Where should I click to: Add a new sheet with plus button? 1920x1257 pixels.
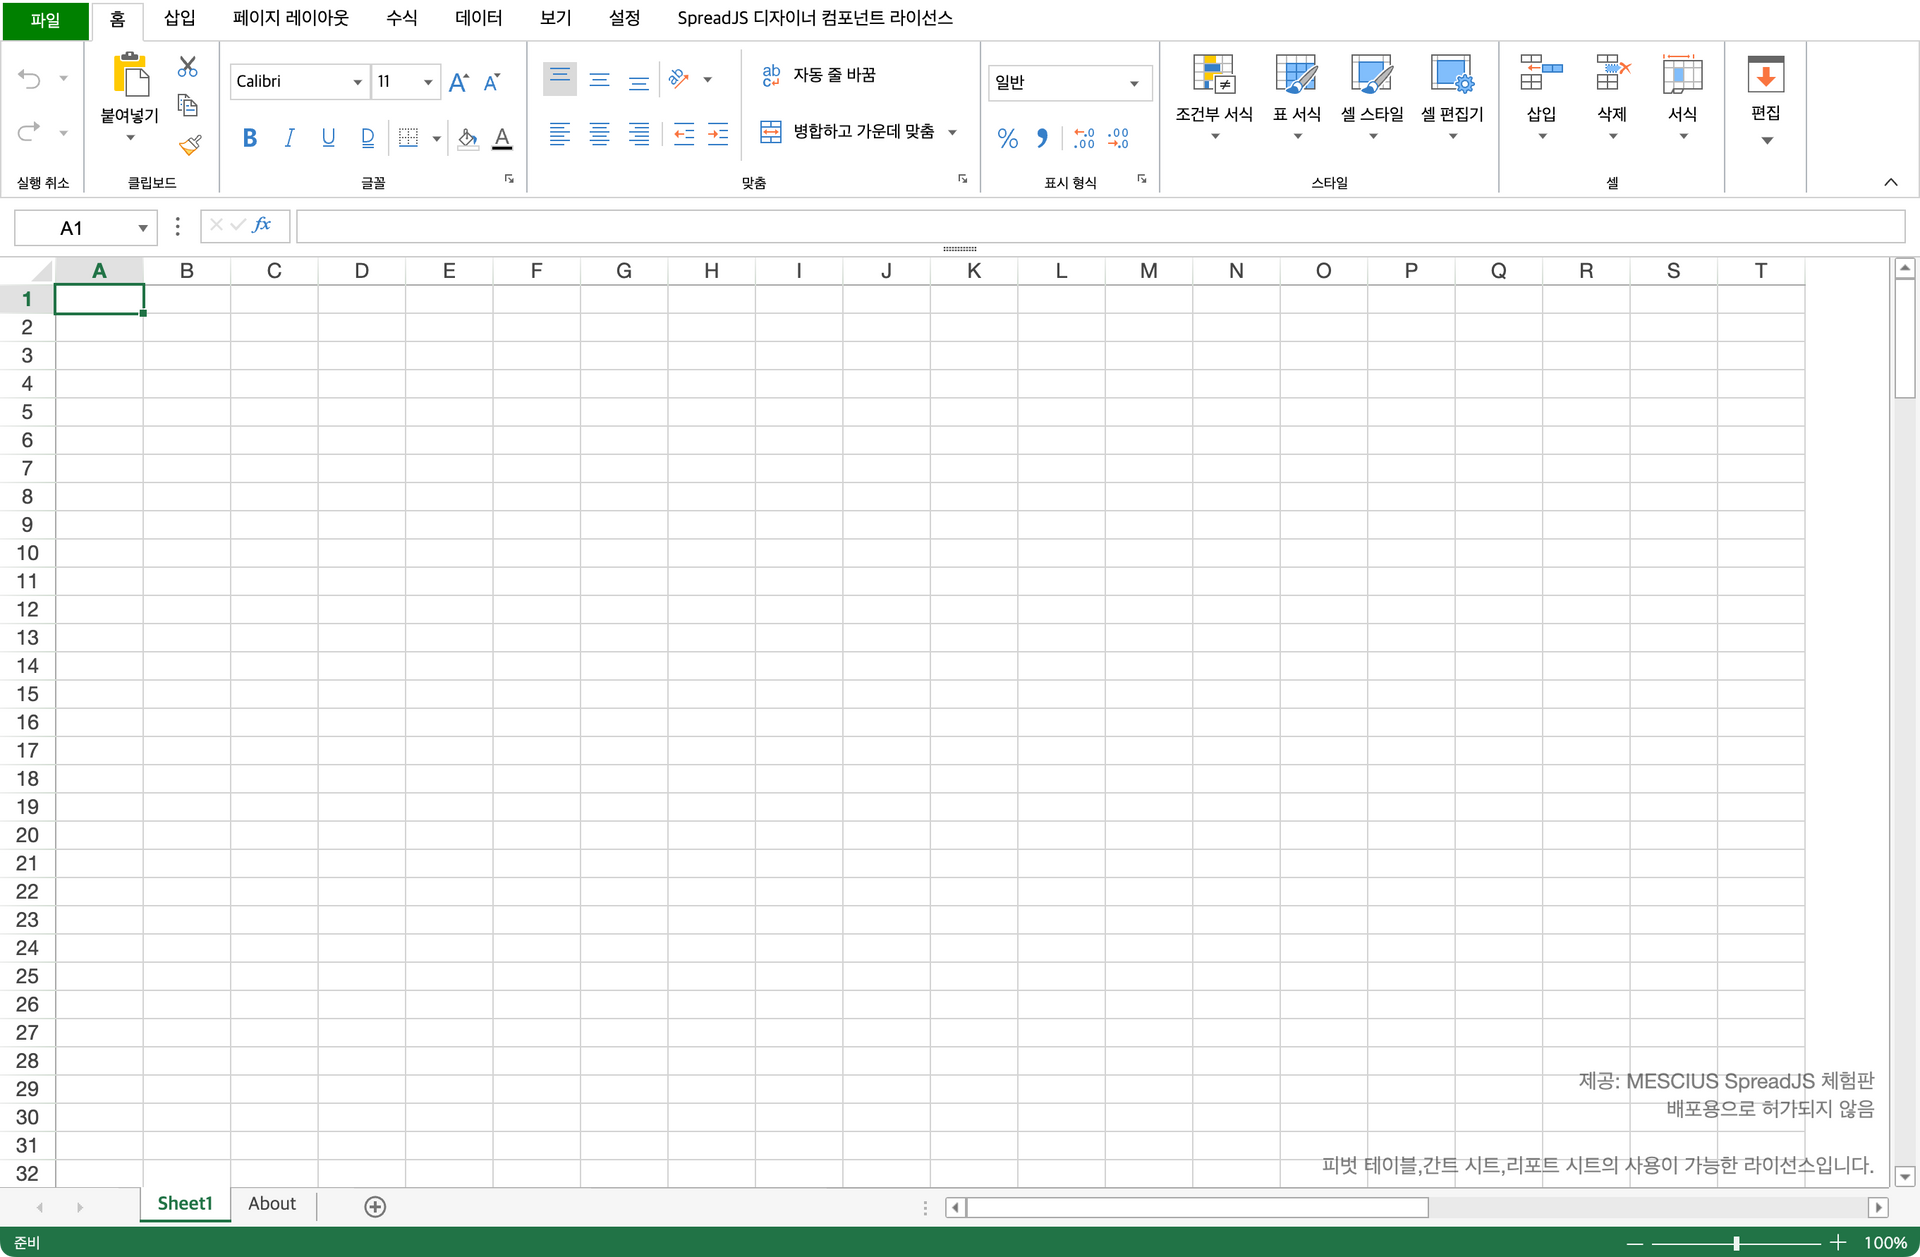(375, 1207)
